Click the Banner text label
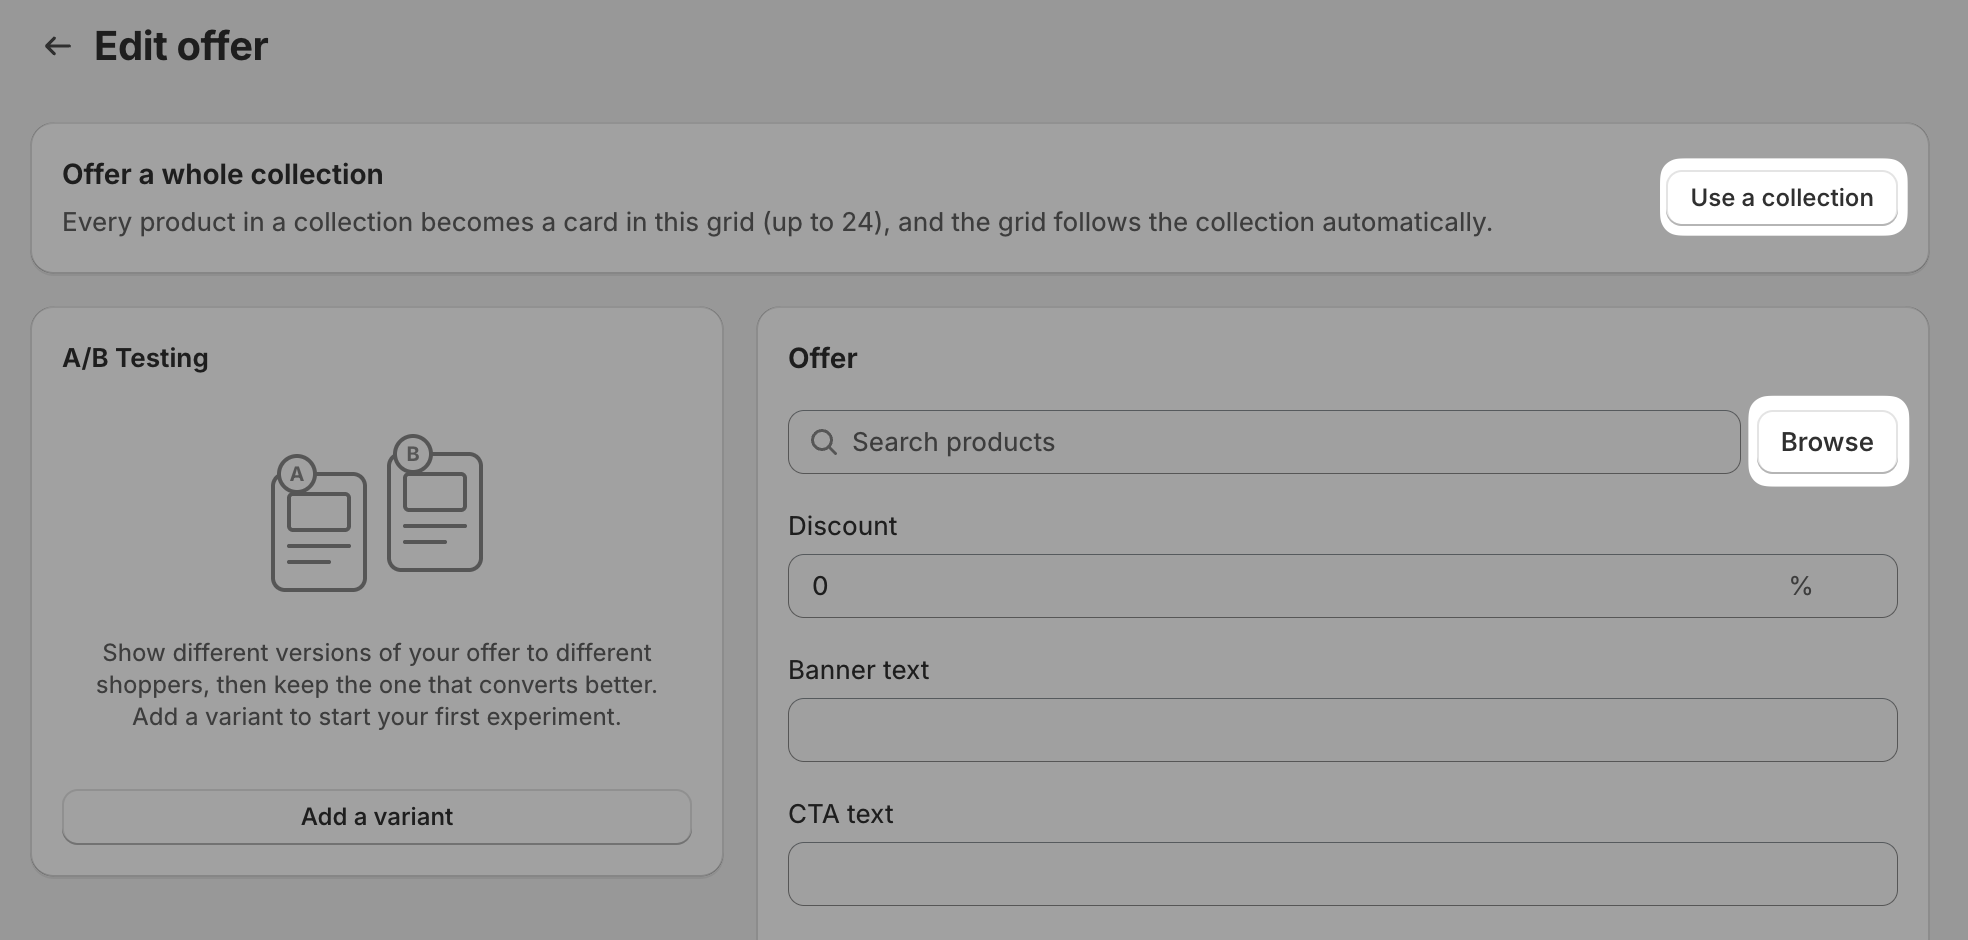Screen dimensions: 1968x940 click(859, 670)
